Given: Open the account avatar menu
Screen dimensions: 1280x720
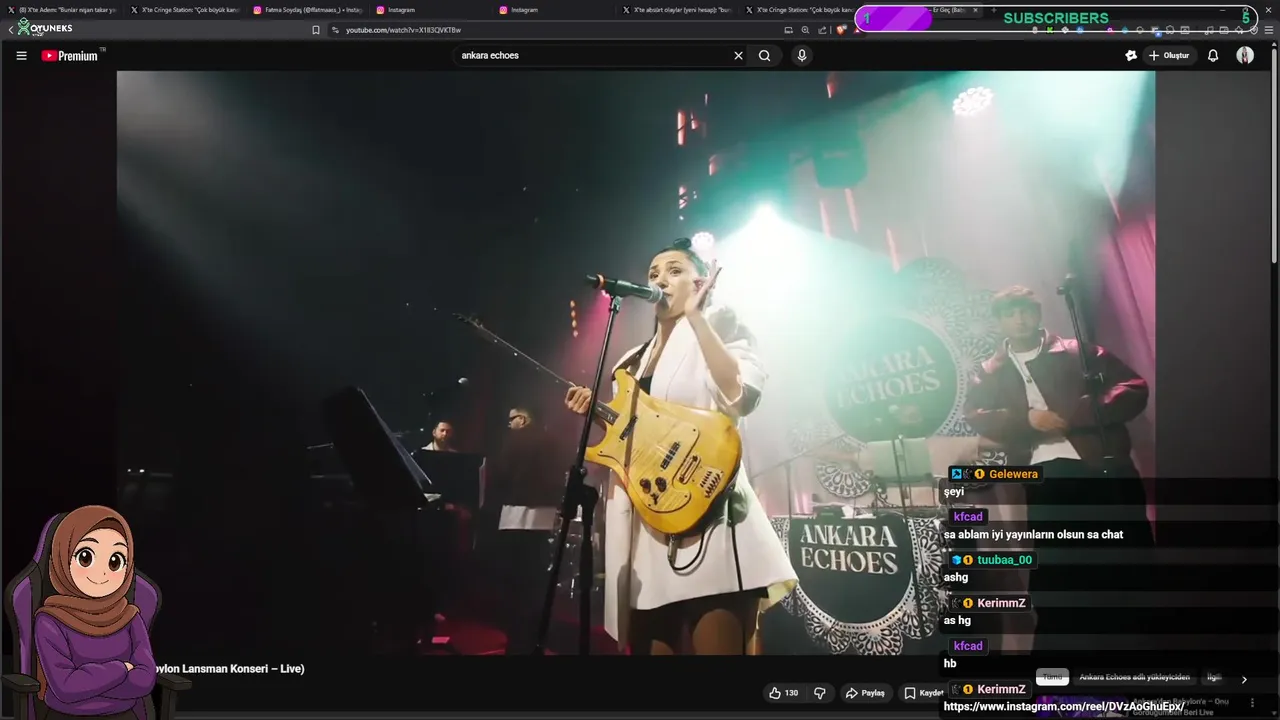Looking at the screenshot, I should (1245, 56).
